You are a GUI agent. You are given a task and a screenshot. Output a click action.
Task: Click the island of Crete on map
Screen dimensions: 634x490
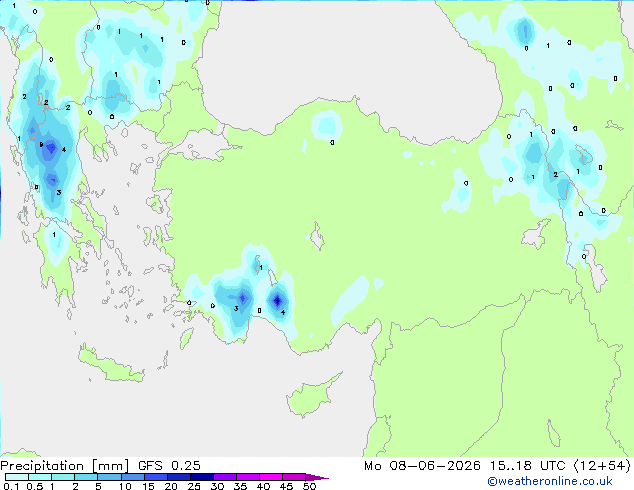pos(110,365)
